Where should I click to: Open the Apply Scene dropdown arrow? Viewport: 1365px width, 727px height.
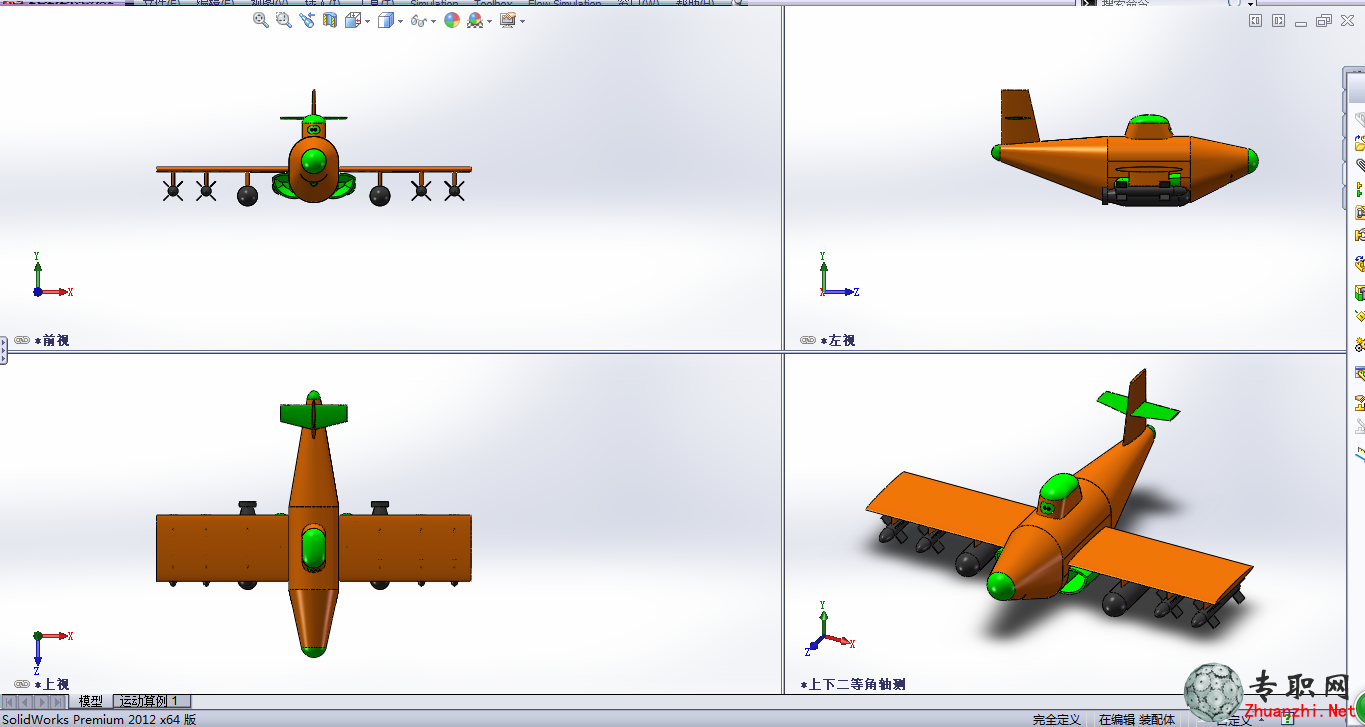point(489,21)
